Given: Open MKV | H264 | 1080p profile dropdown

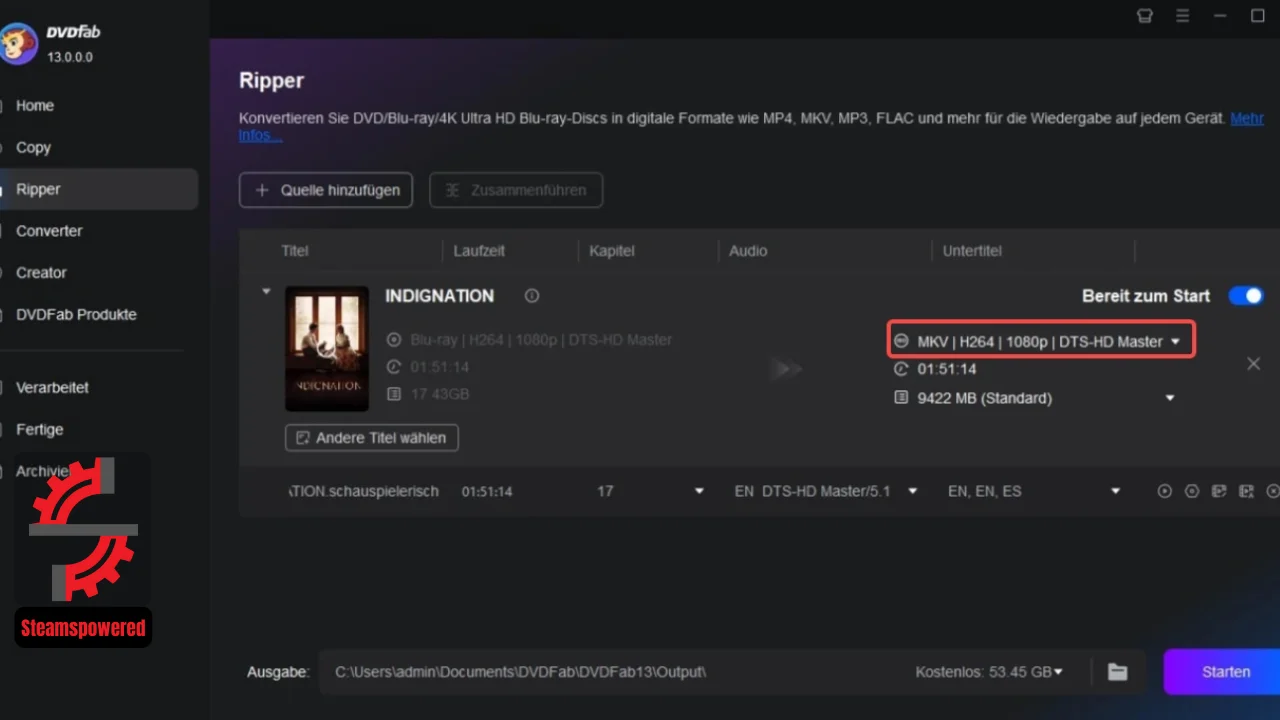Looking at the screenshot, I should pos(1040,341).
